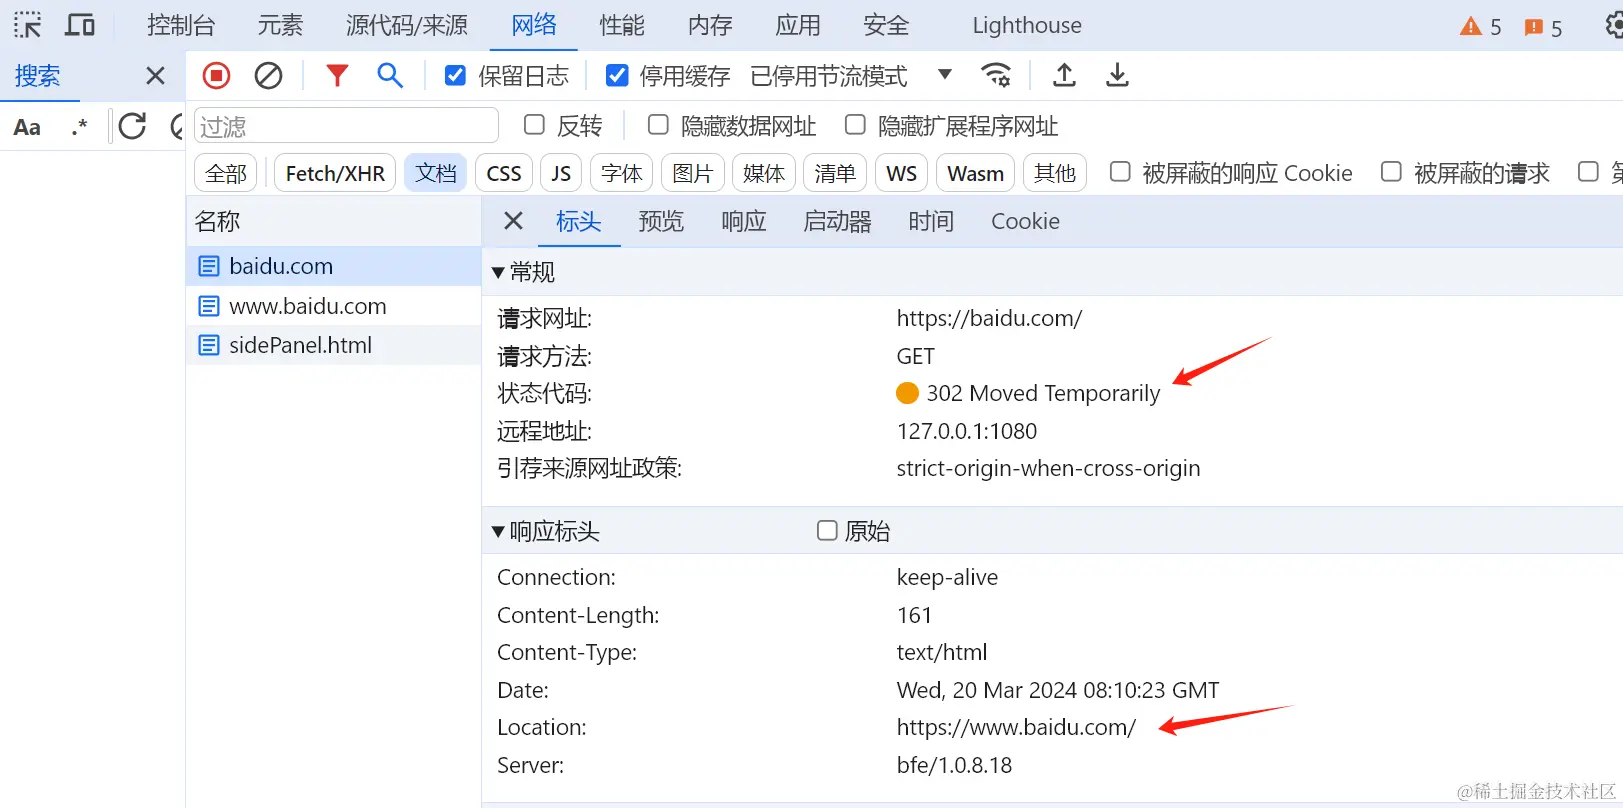The height and width of the screenshot is (808, 1623).
Task: Open the 应用 tab
Action: 798,25
